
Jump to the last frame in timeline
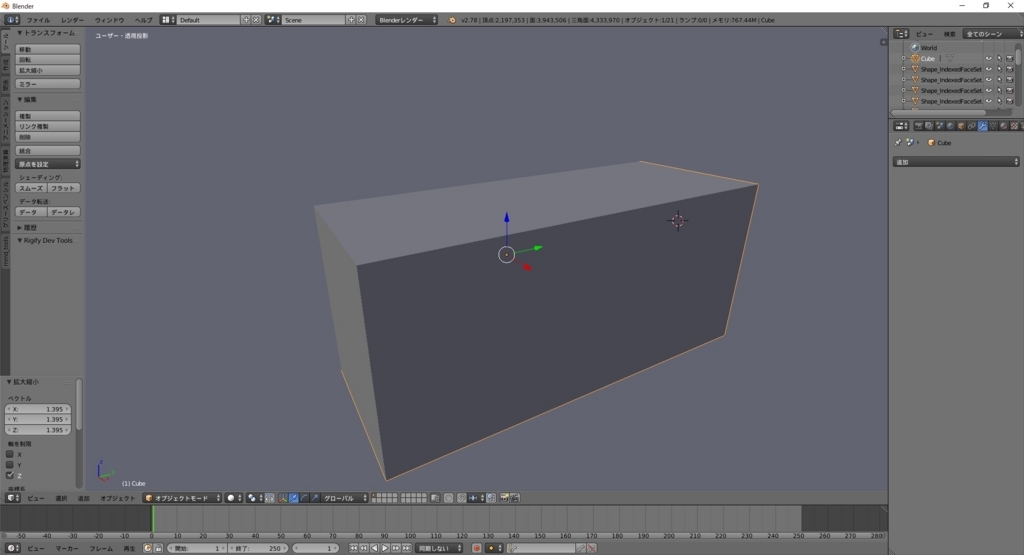[x=406, y=548]
